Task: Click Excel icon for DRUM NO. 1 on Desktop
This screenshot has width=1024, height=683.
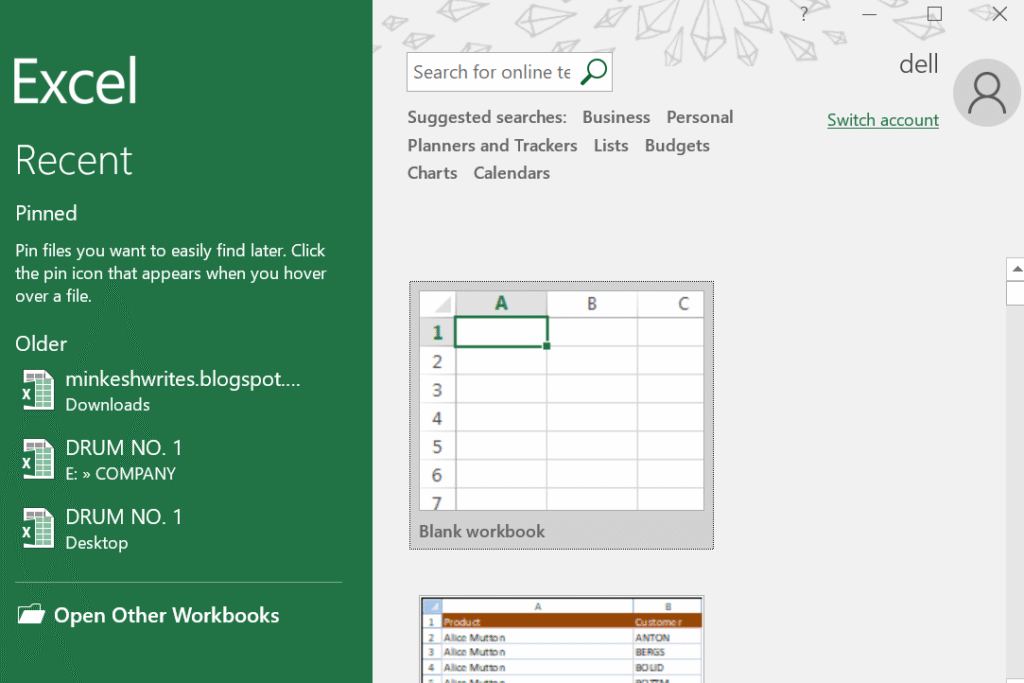Action: click(38, 529)
